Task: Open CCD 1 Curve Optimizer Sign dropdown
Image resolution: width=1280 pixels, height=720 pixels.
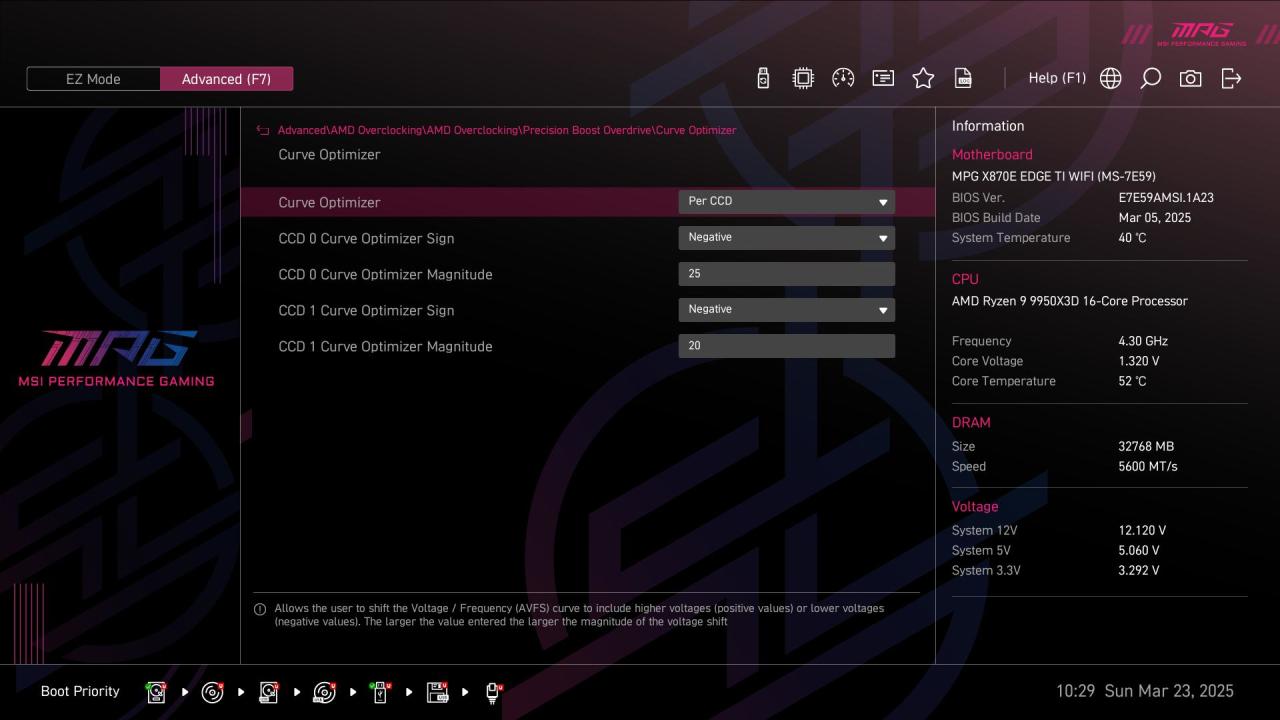Action: [786, 310]
